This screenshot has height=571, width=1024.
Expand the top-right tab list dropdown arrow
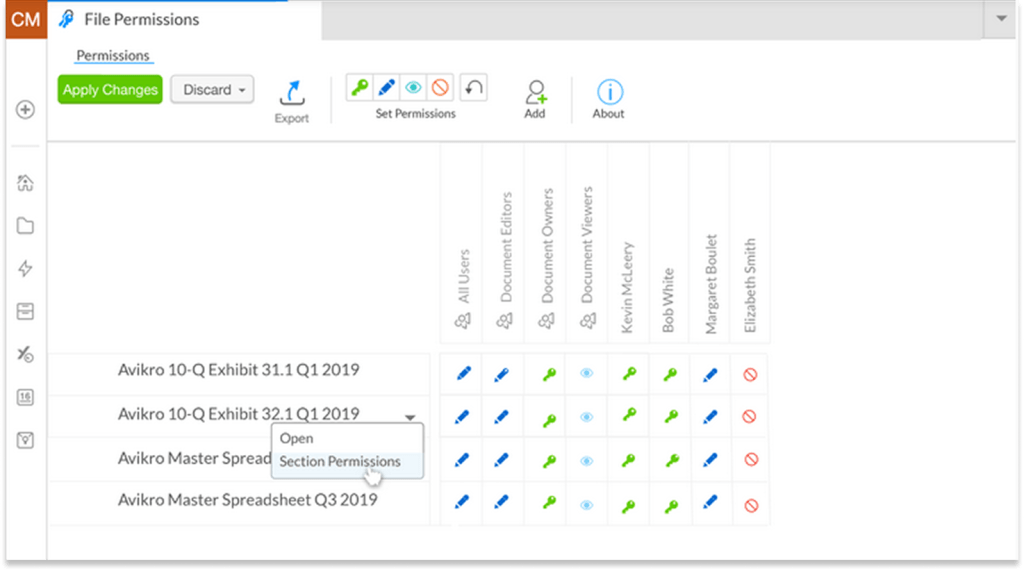[x=999, y=19]
